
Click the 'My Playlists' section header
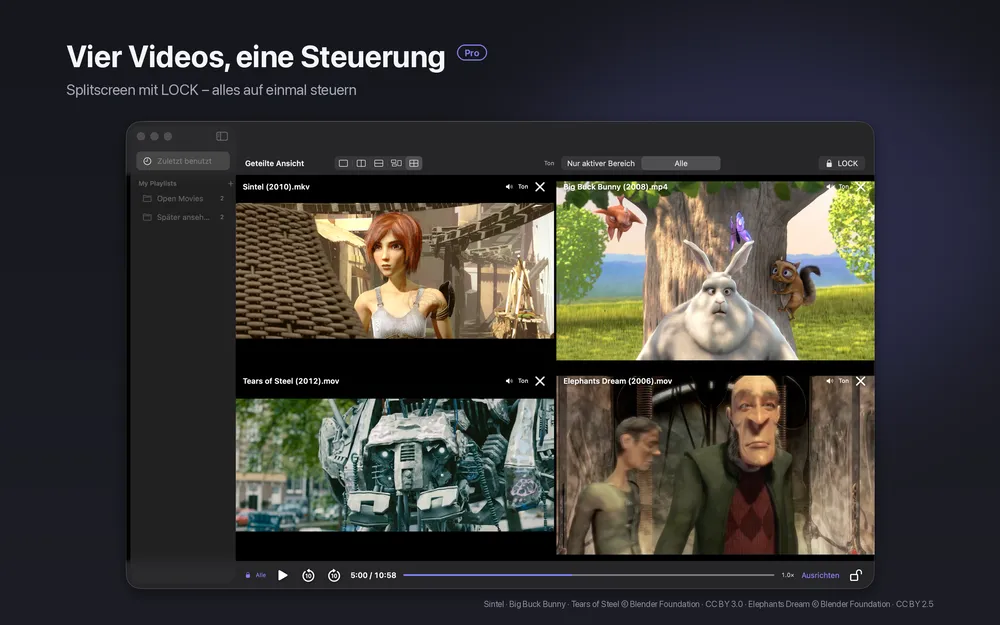(x=158, y=184)
